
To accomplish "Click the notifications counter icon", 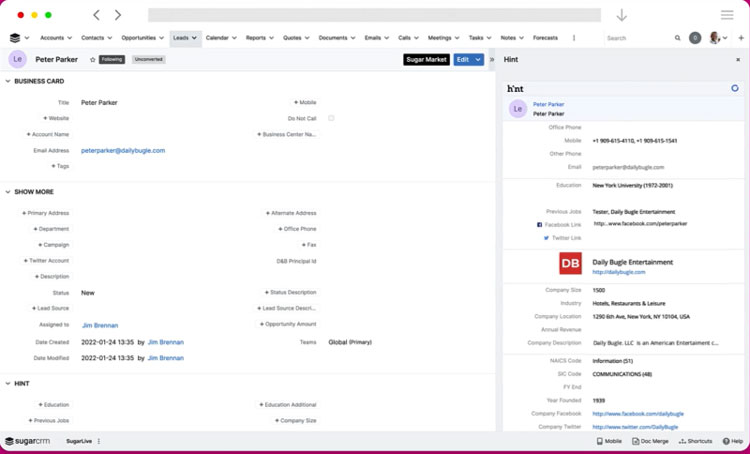I will pyautogui.click(x=695, y=38).
